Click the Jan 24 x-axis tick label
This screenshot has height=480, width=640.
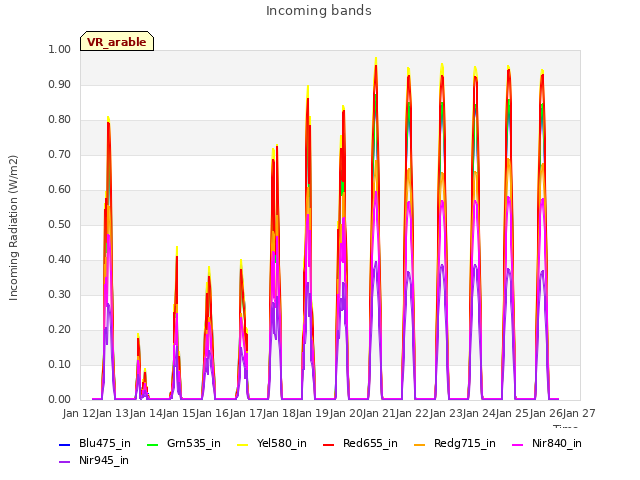[479, 413]
